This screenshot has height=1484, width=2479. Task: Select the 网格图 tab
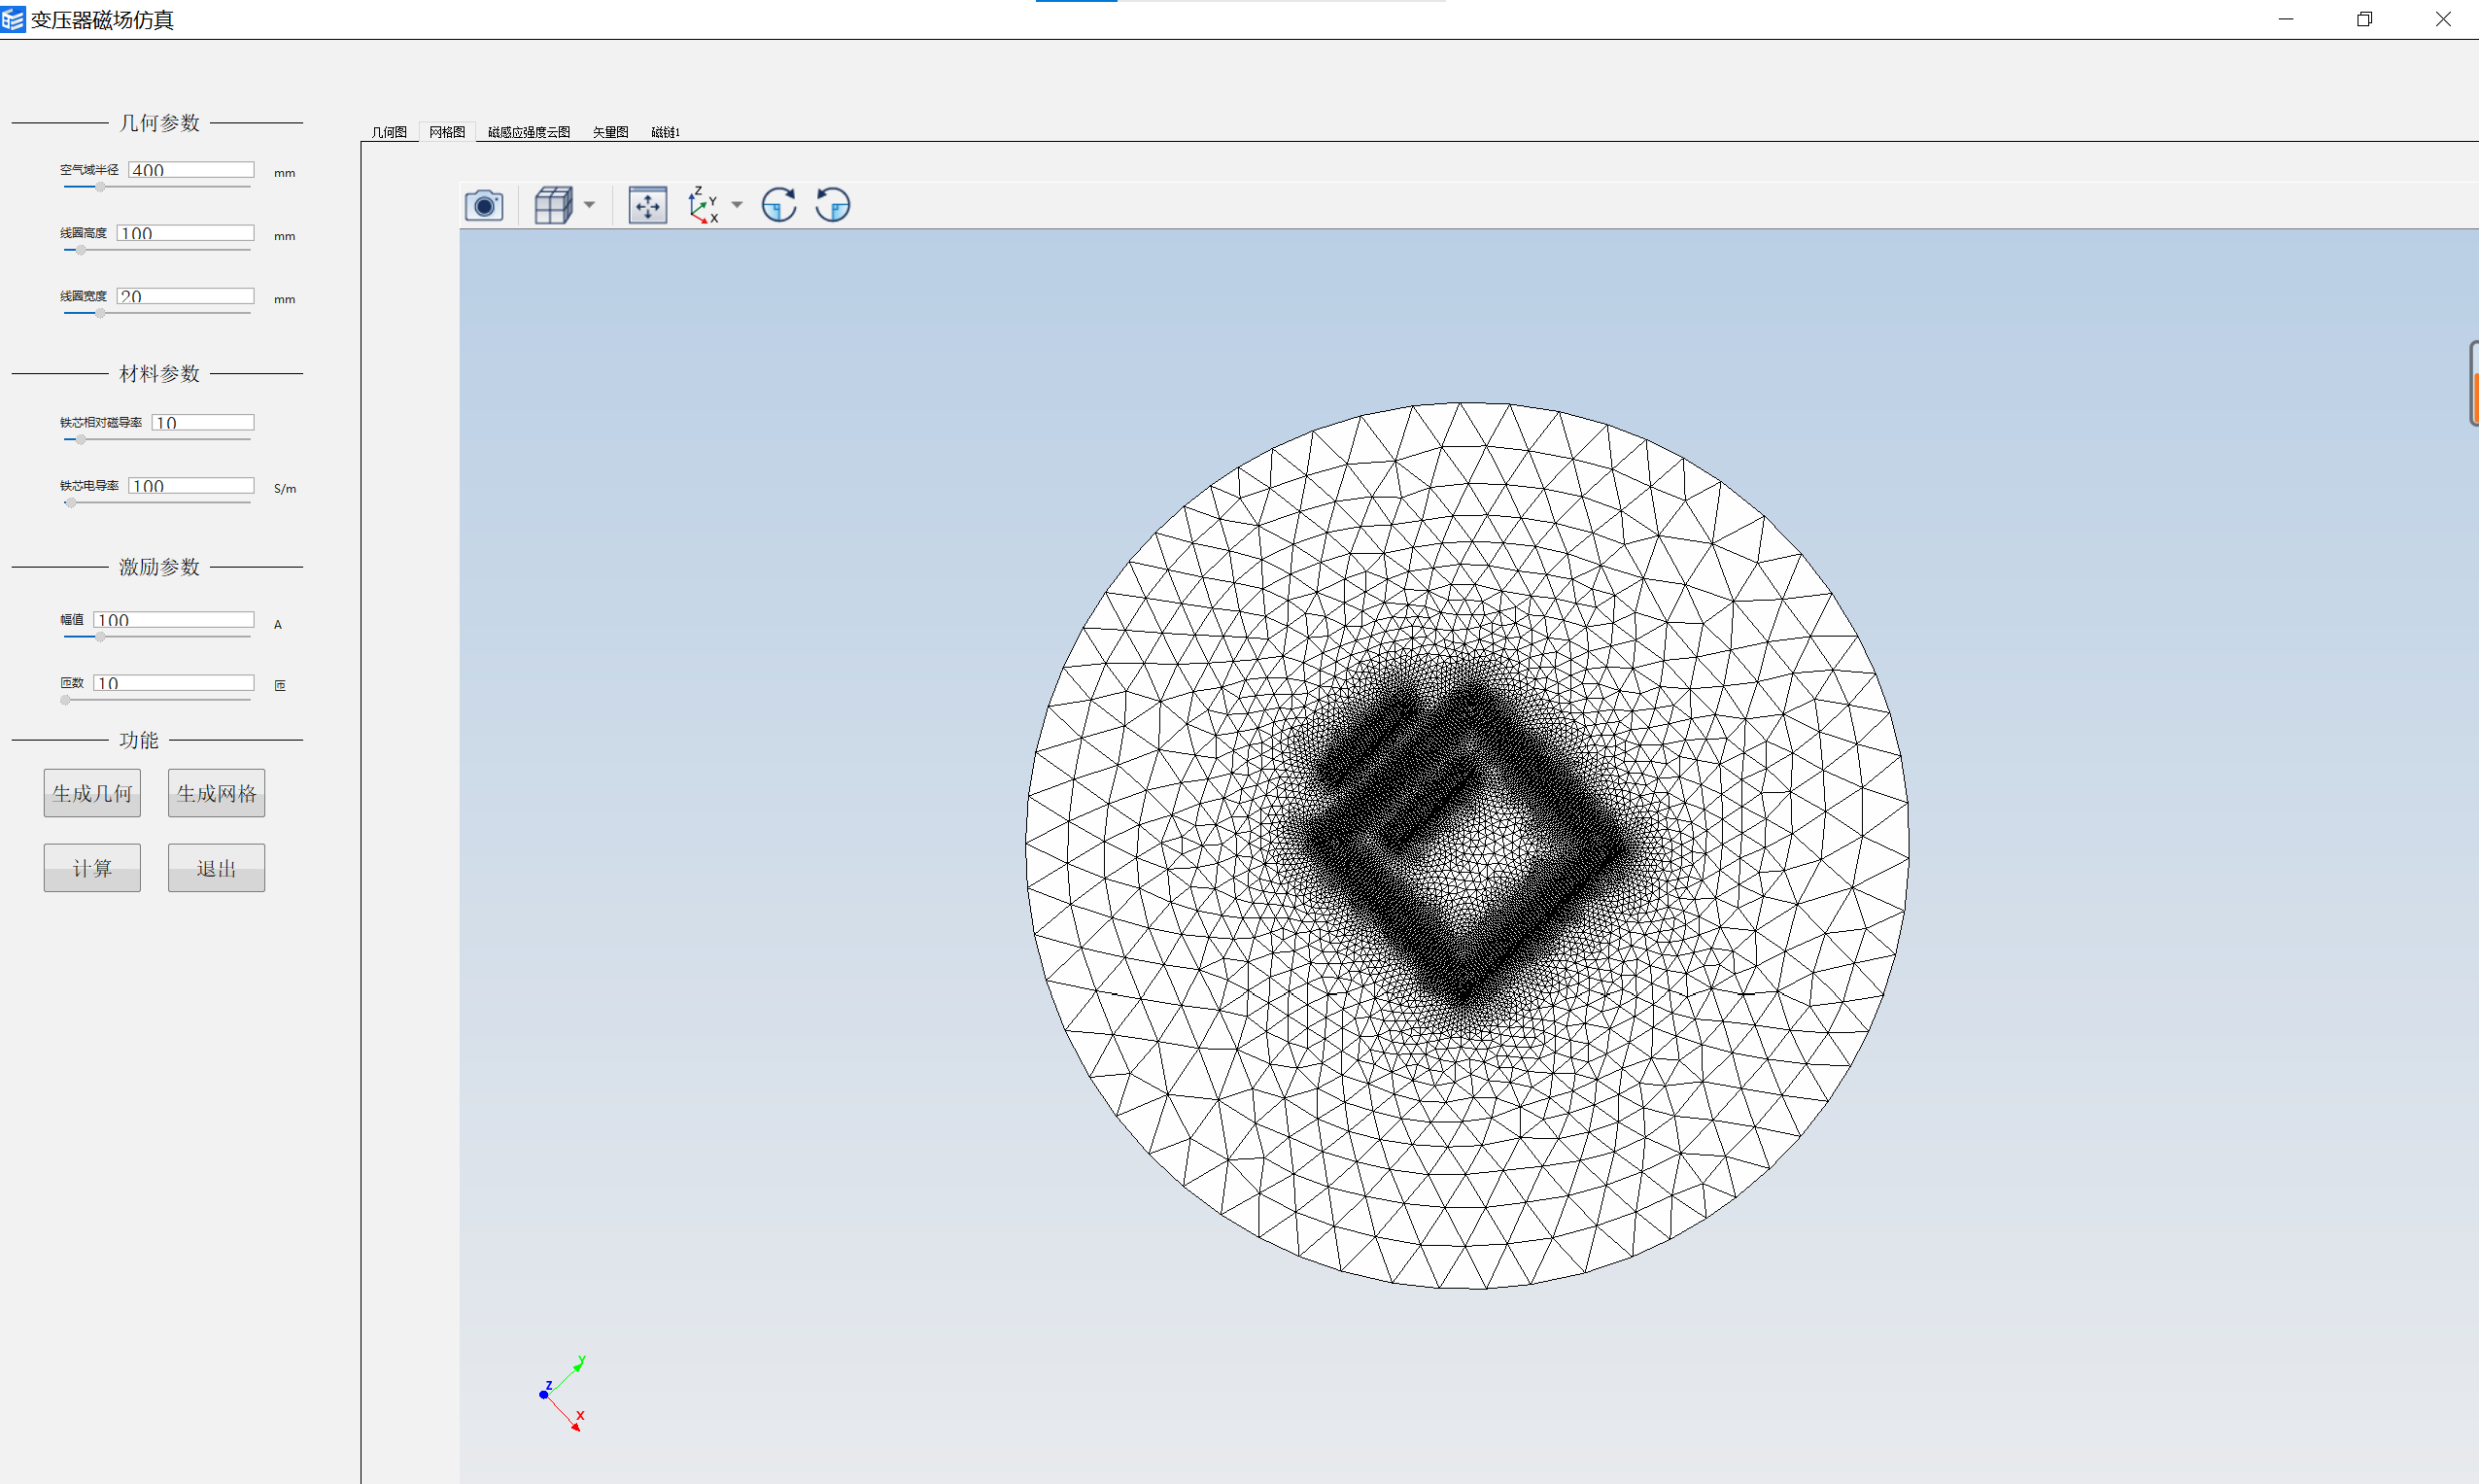[447, 132]
